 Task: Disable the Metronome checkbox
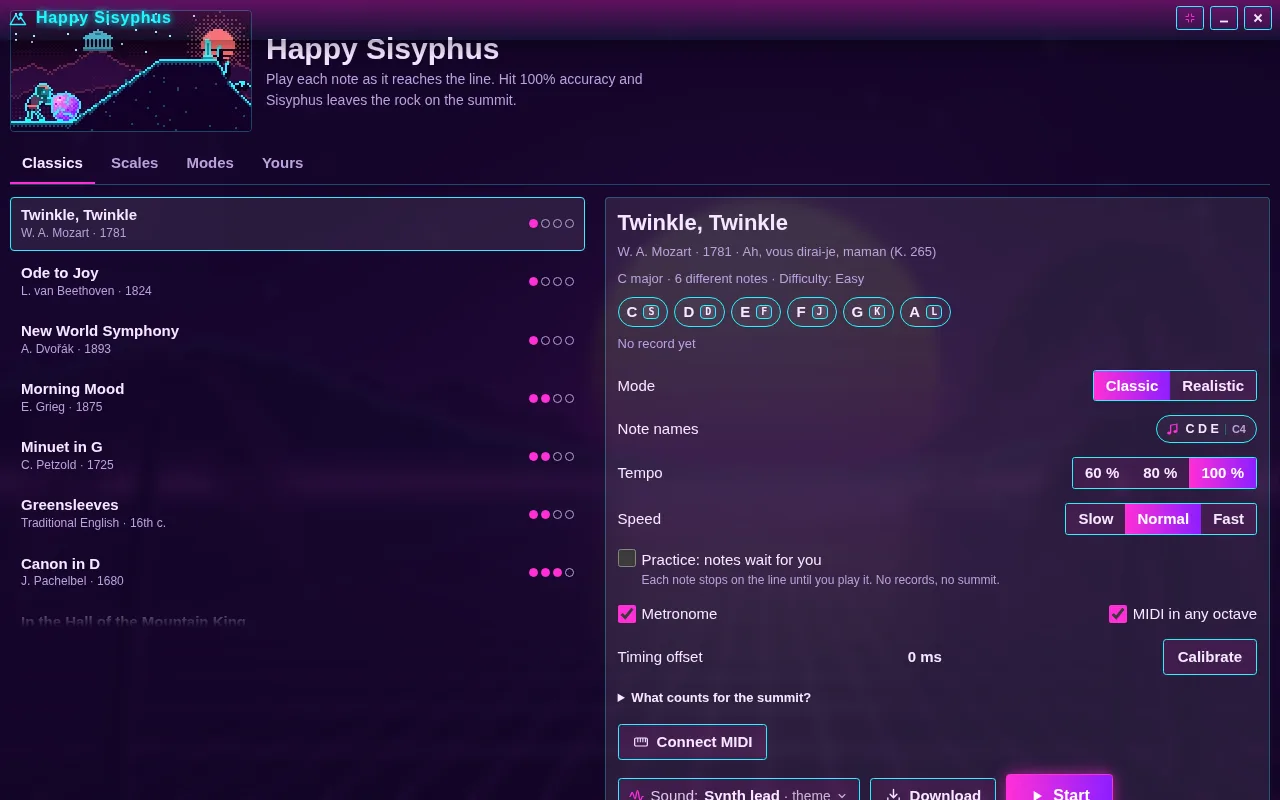[x=627, y=614]
